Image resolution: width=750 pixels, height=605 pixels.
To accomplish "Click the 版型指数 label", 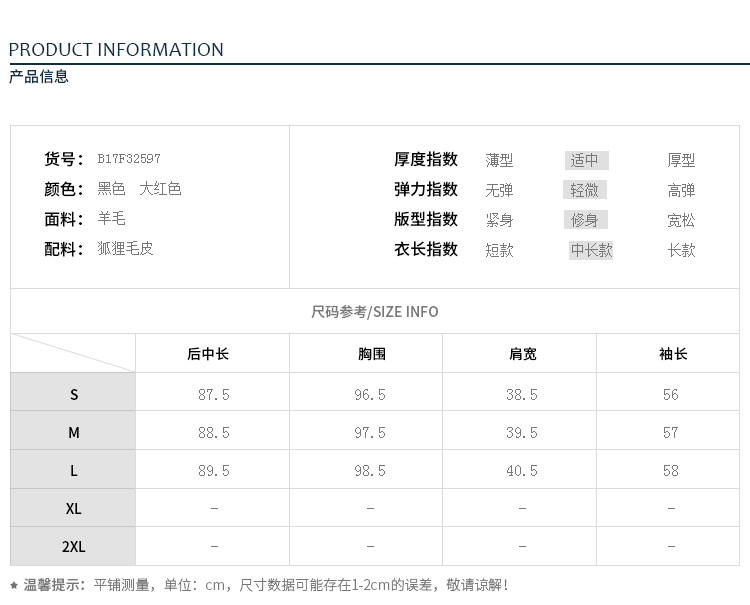I will coord(426,220).
